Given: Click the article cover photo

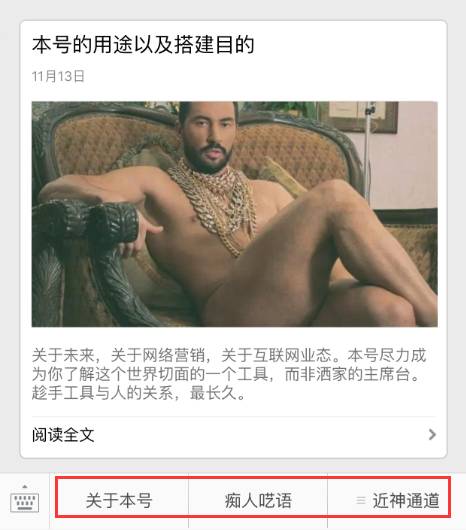Looking at the screenshot, I should [x=235, y=214].
